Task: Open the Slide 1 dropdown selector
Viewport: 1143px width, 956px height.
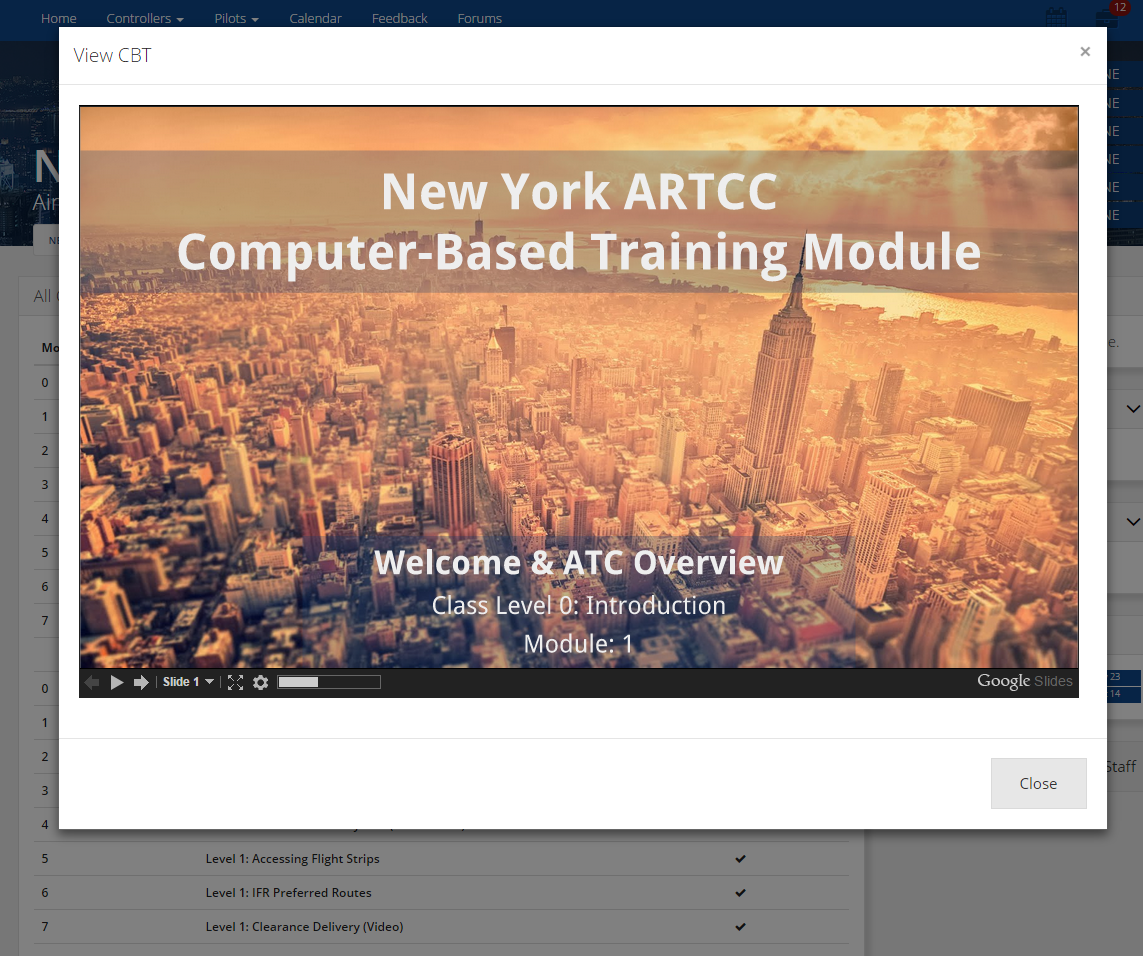Action: [188, 682]
